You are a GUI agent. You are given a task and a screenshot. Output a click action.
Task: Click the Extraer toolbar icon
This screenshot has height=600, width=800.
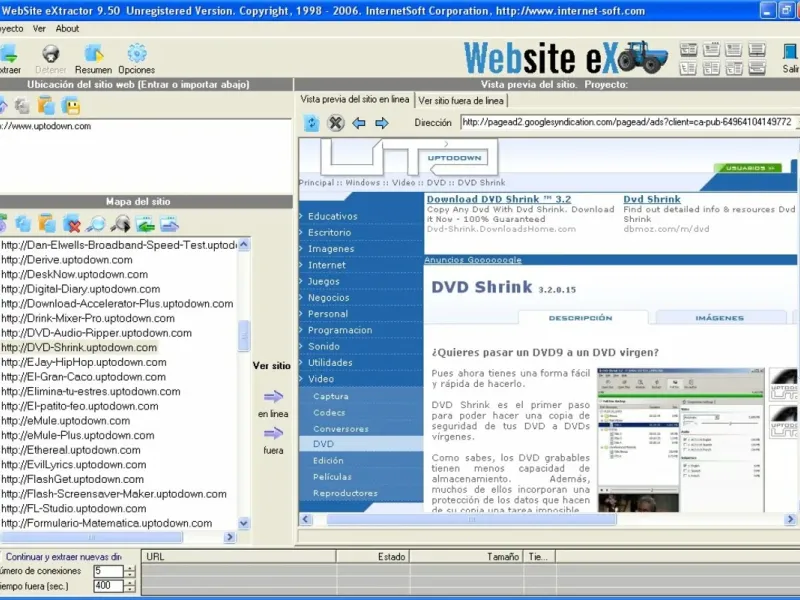click(x=8, y=54)
